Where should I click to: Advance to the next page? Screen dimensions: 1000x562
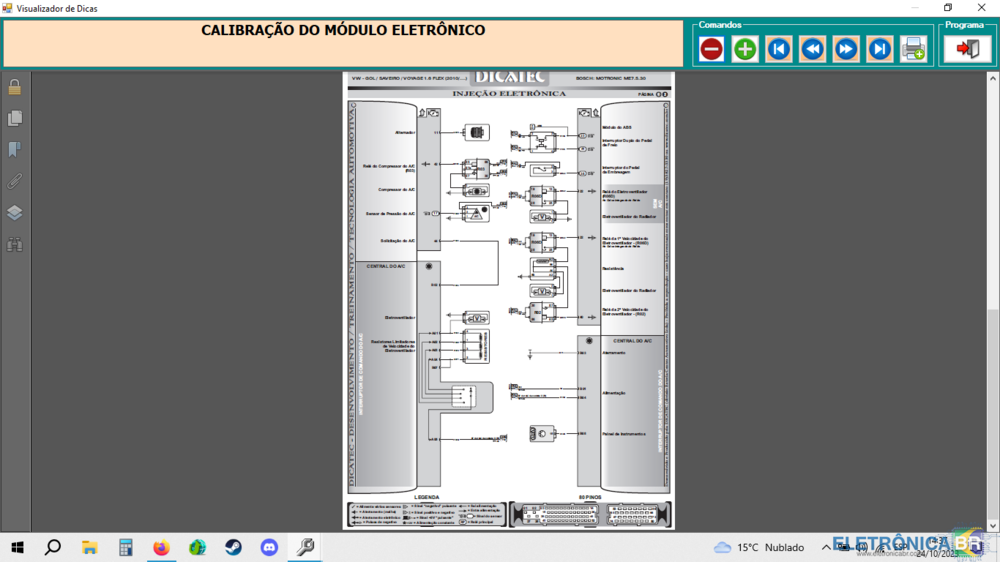[846, 49]
